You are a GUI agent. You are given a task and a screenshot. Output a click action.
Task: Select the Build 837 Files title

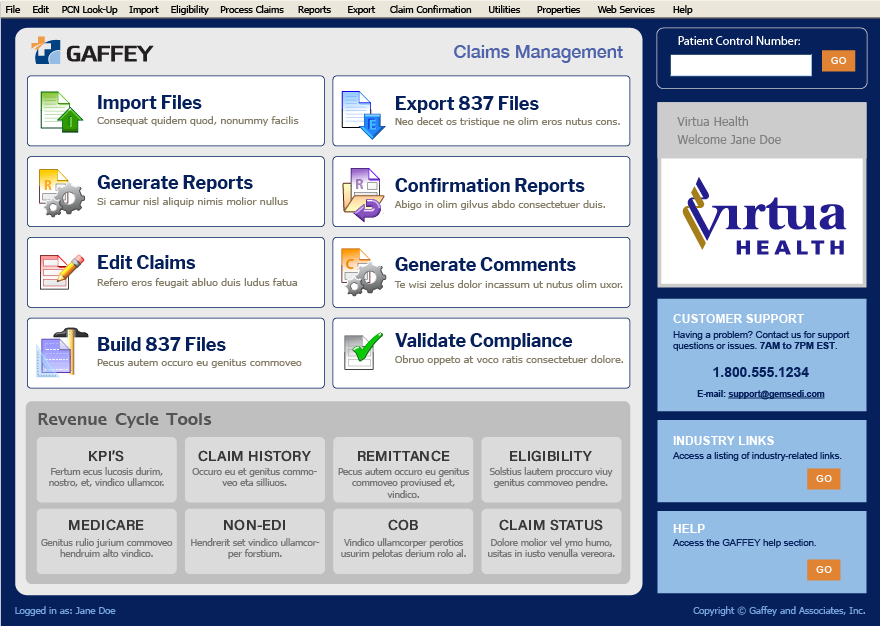(161, 344)
